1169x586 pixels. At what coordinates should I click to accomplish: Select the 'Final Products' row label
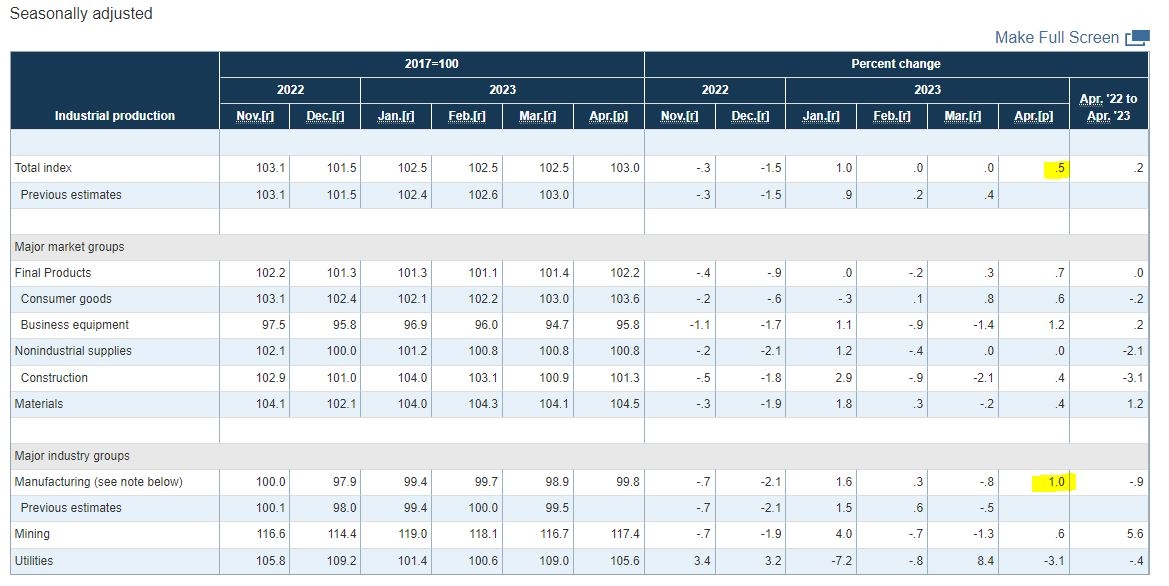[x=53, y=273]
